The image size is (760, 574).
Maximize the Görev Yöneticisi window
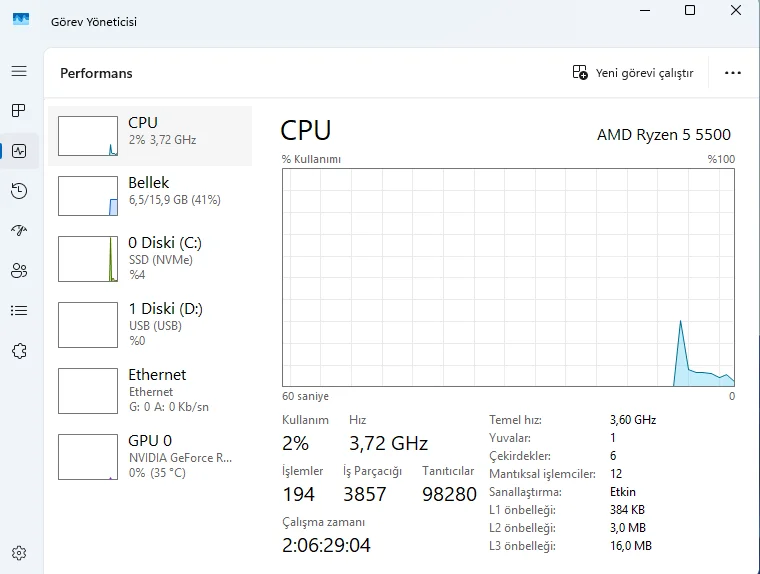690,10
